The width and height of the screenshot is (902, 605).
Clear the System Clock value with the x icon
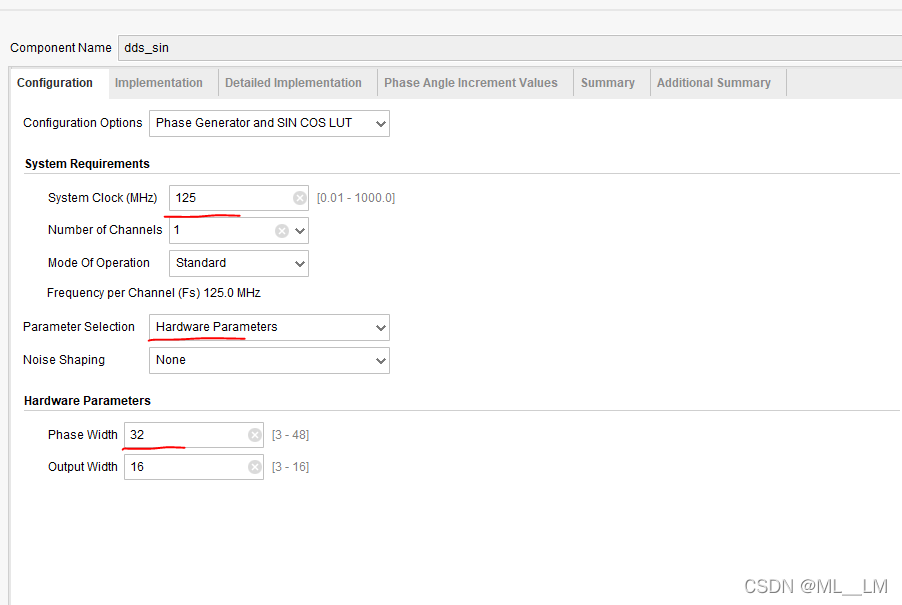click(x=300, y=198)
